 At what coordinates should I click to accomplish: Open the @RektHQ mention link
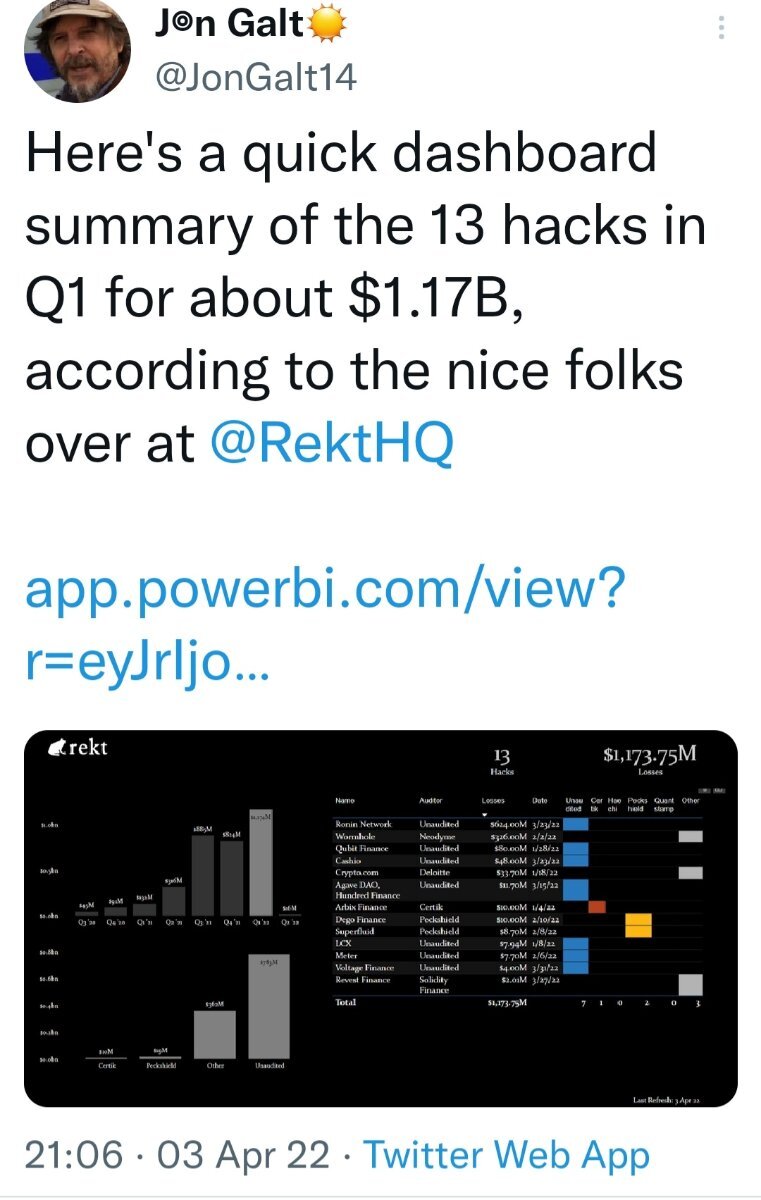[x=333, y=443]
